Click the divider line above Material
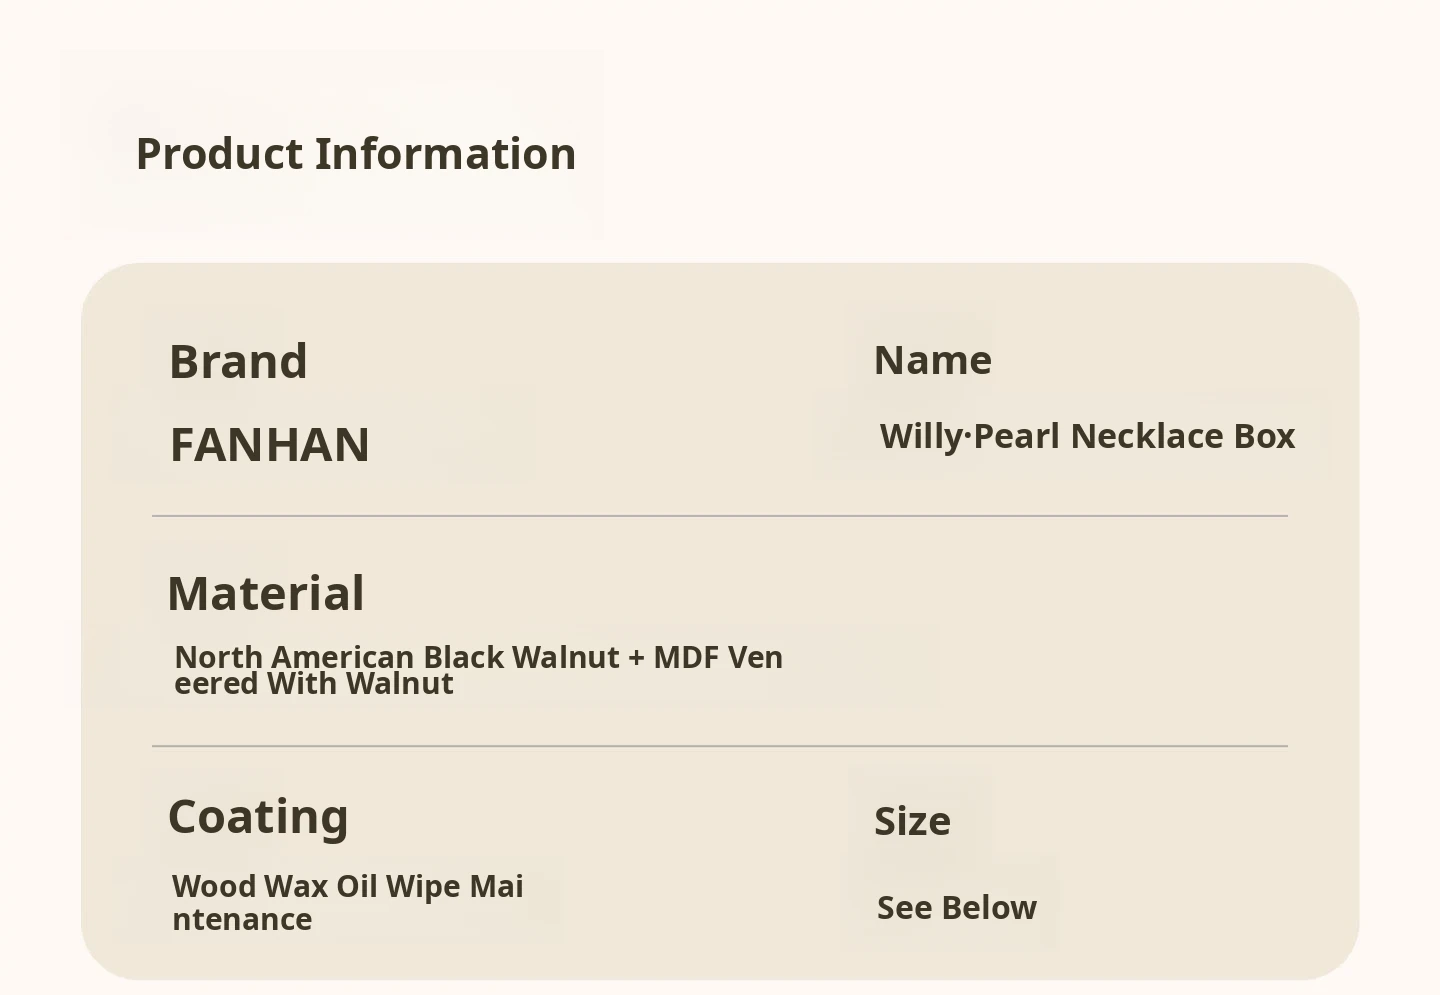 [x=720, y=516]
